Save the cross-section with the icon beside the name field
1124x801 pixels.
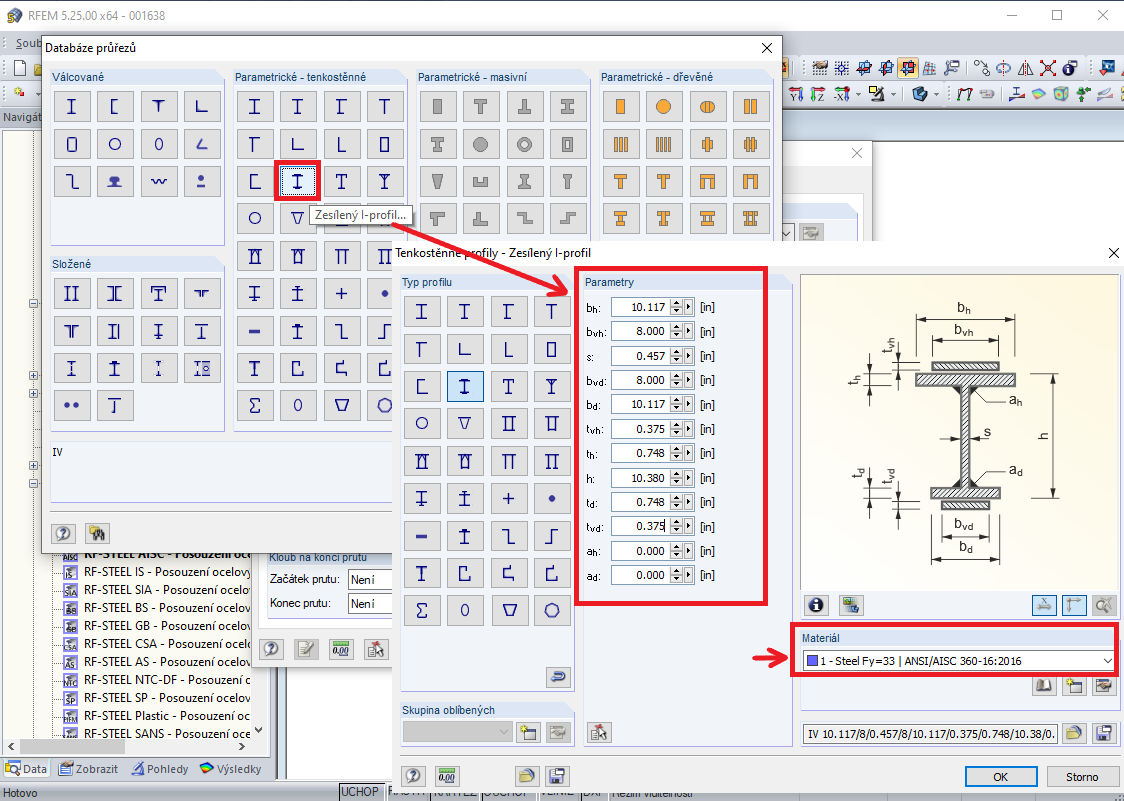(1104, 734)
